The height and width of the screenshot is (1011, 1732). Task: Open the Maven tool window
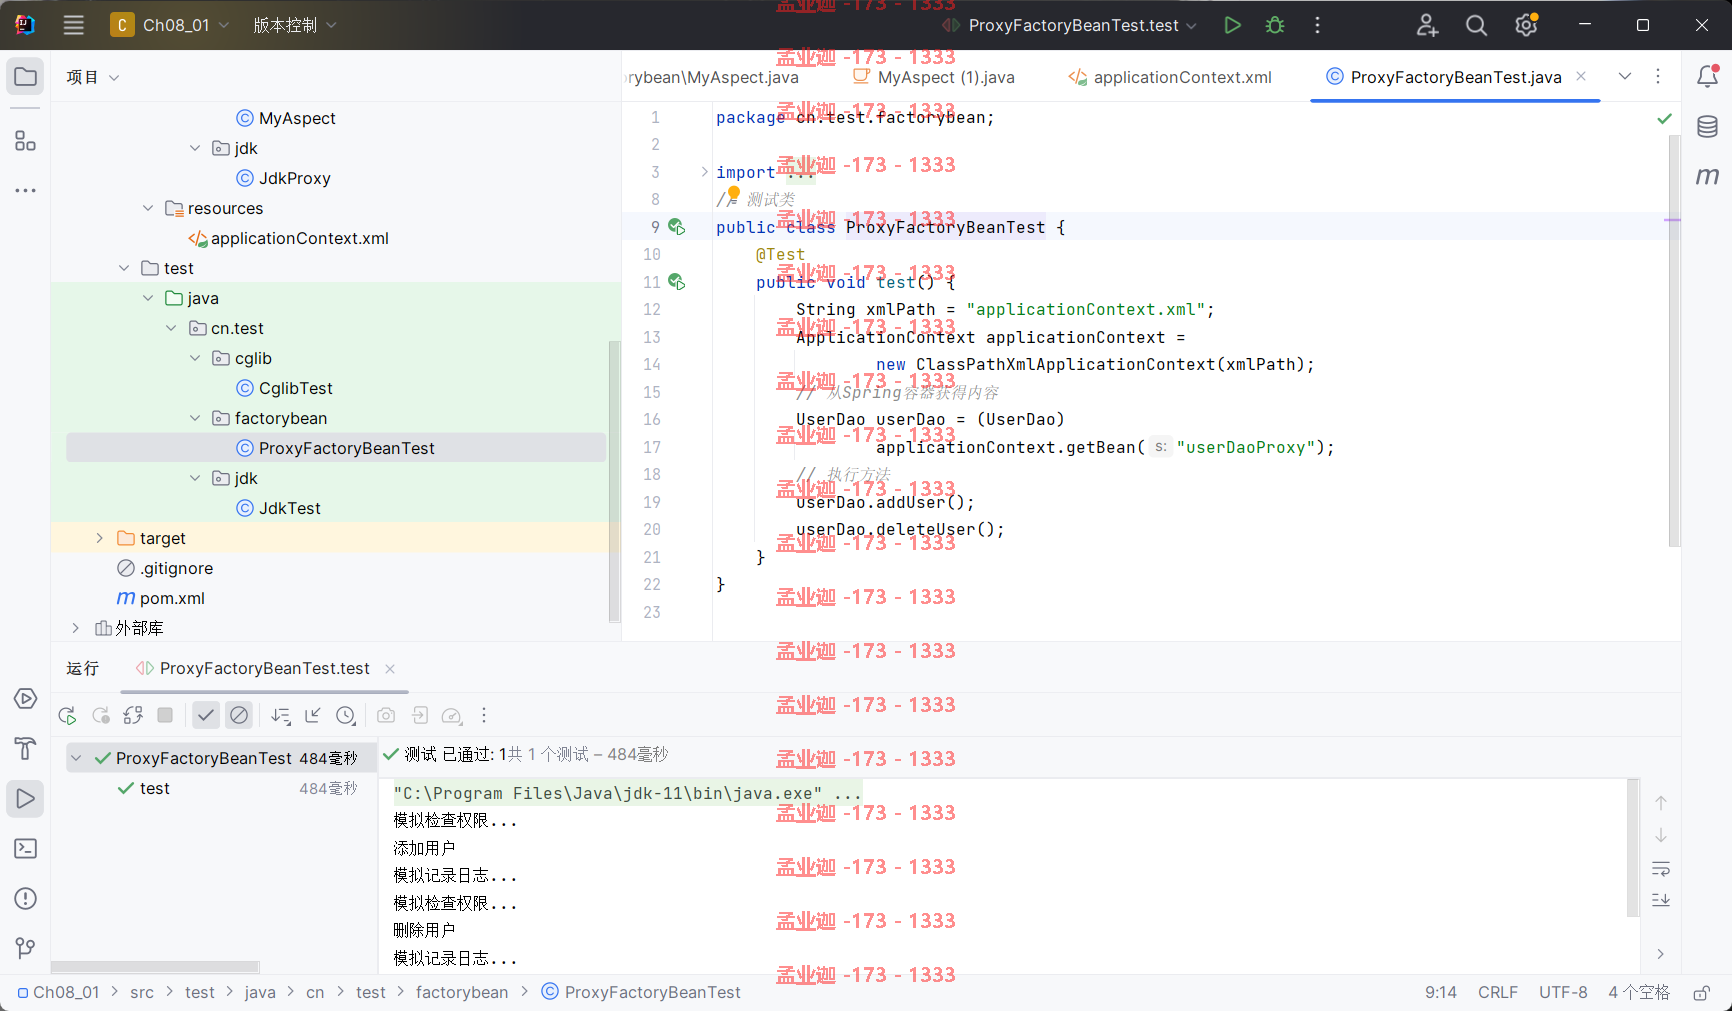(x=1707, y=176)
